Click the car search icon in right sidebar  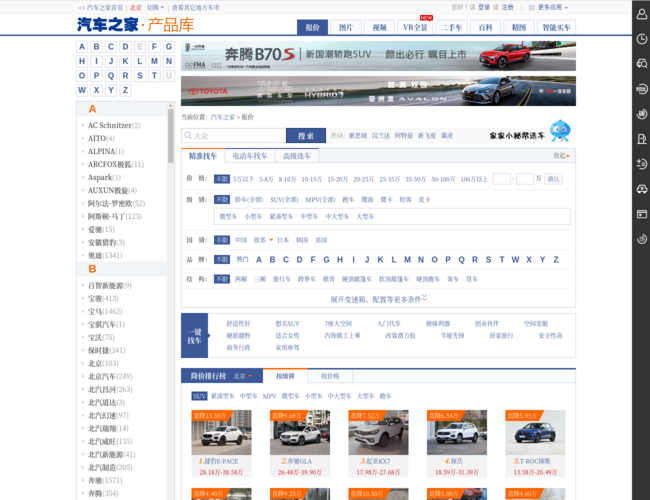tap(642, 63)
